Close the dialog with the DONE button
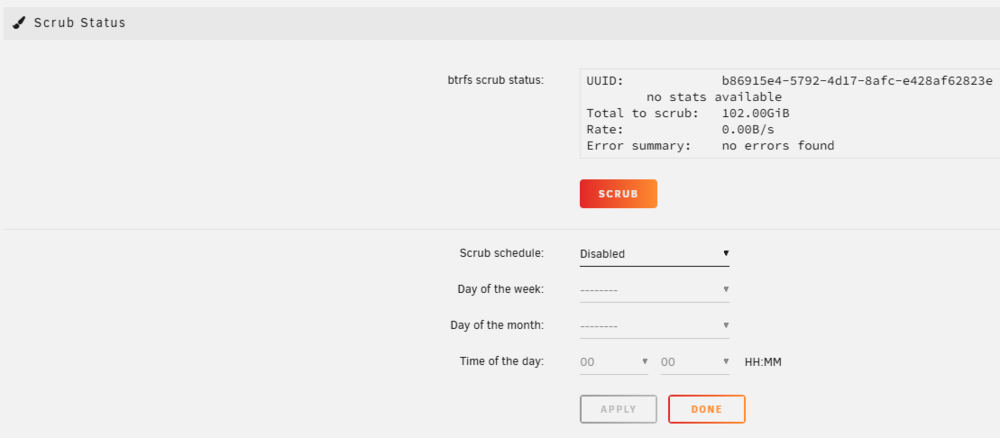 tap(707, 409)
